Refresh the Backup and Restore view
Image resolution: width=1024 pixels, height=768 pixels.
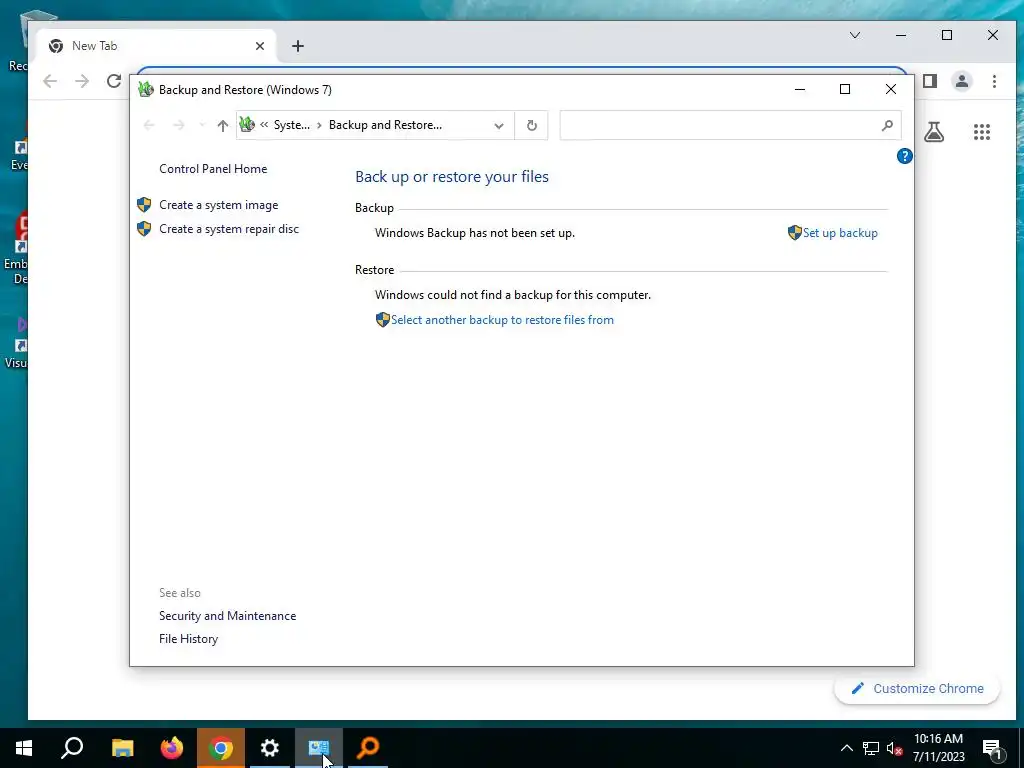532,125
